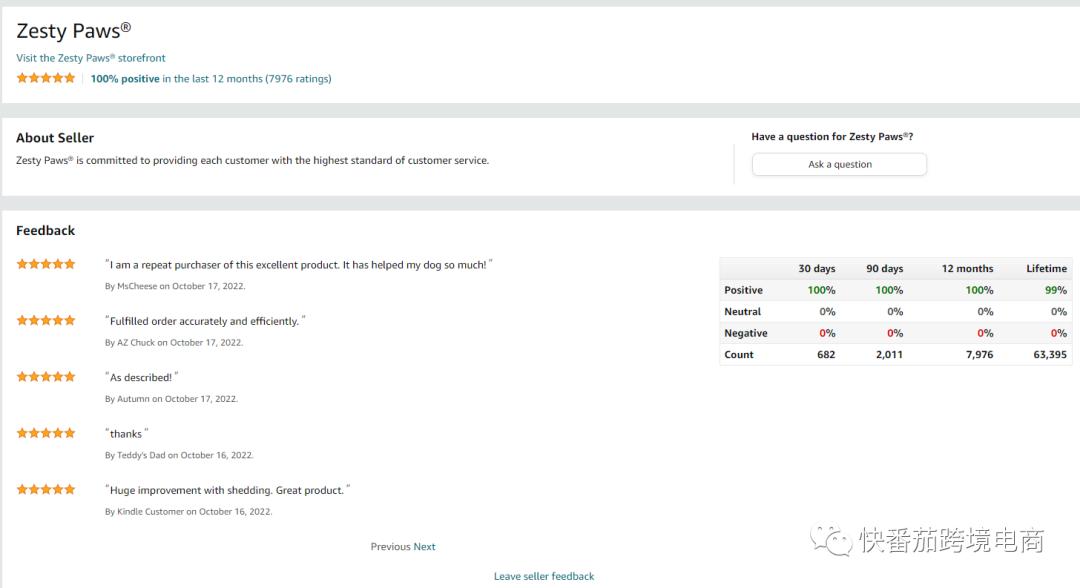Click the "As described!" review text

point(141,377)
